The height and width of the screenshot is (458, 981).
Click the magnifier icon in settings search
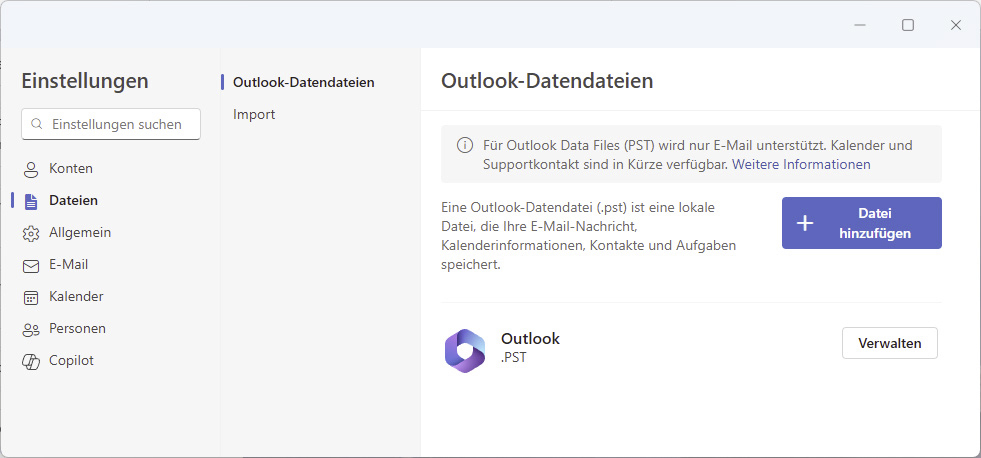pos(37,124)
